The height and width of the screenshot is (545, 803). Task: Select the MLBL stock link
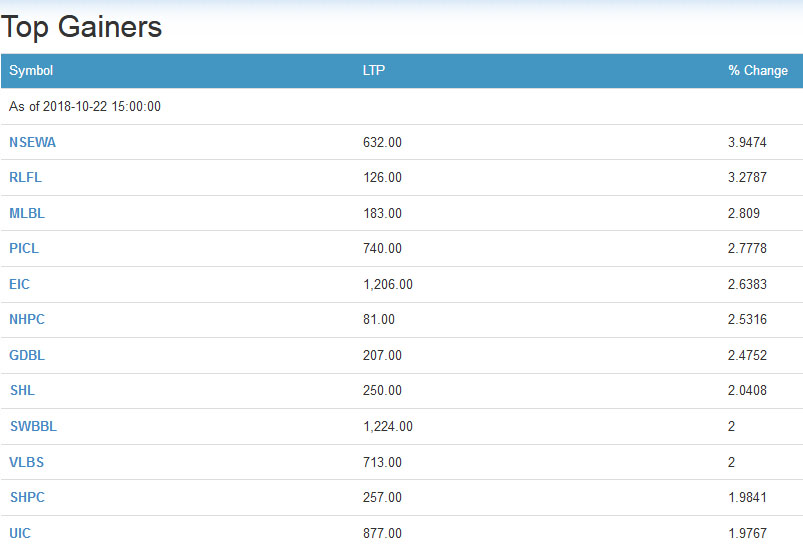[27, 213]
